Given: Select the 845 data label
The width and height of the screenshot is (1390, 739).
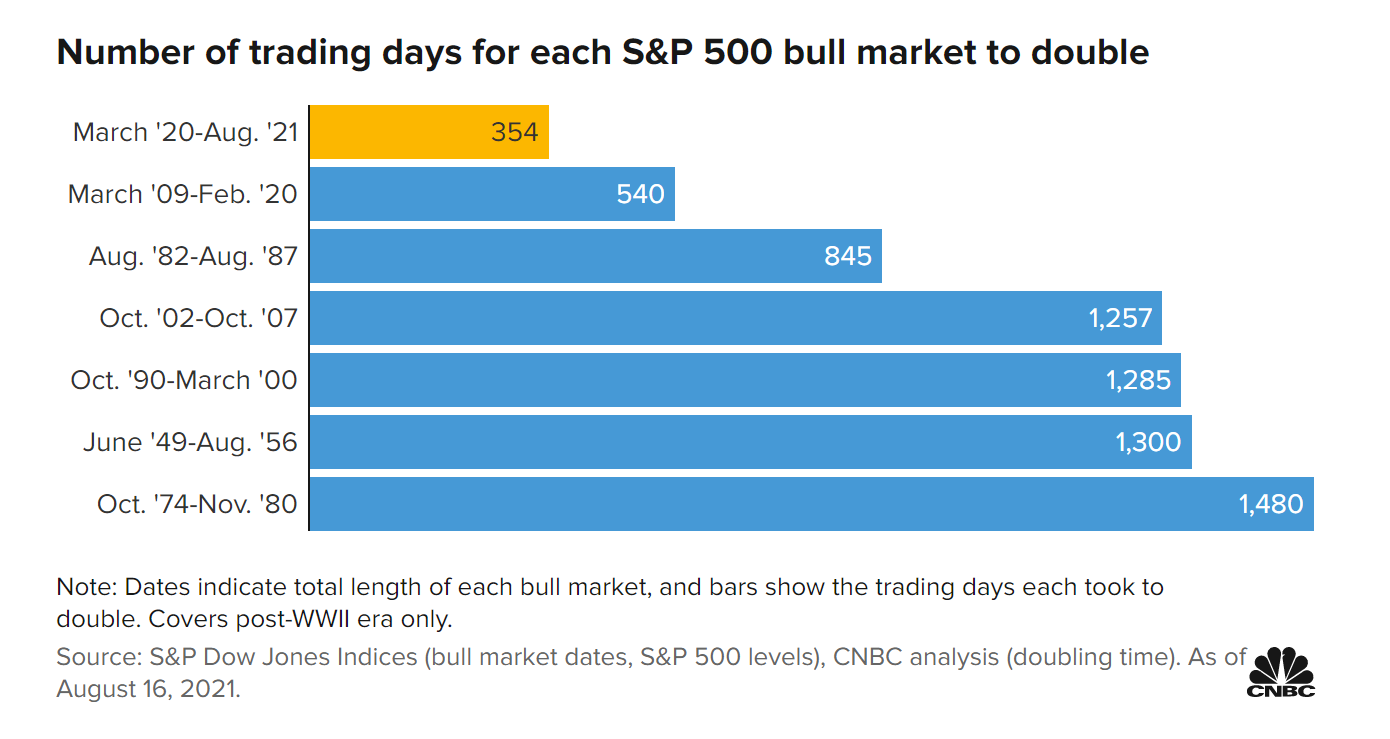Looking at the screenshot, I should coord(848,256).
